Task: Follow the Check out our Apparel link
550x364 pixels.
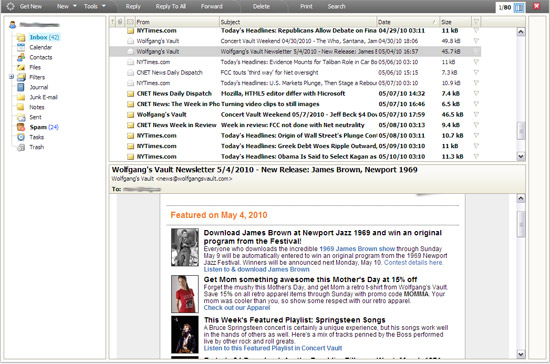Action: tap(237, 308)
